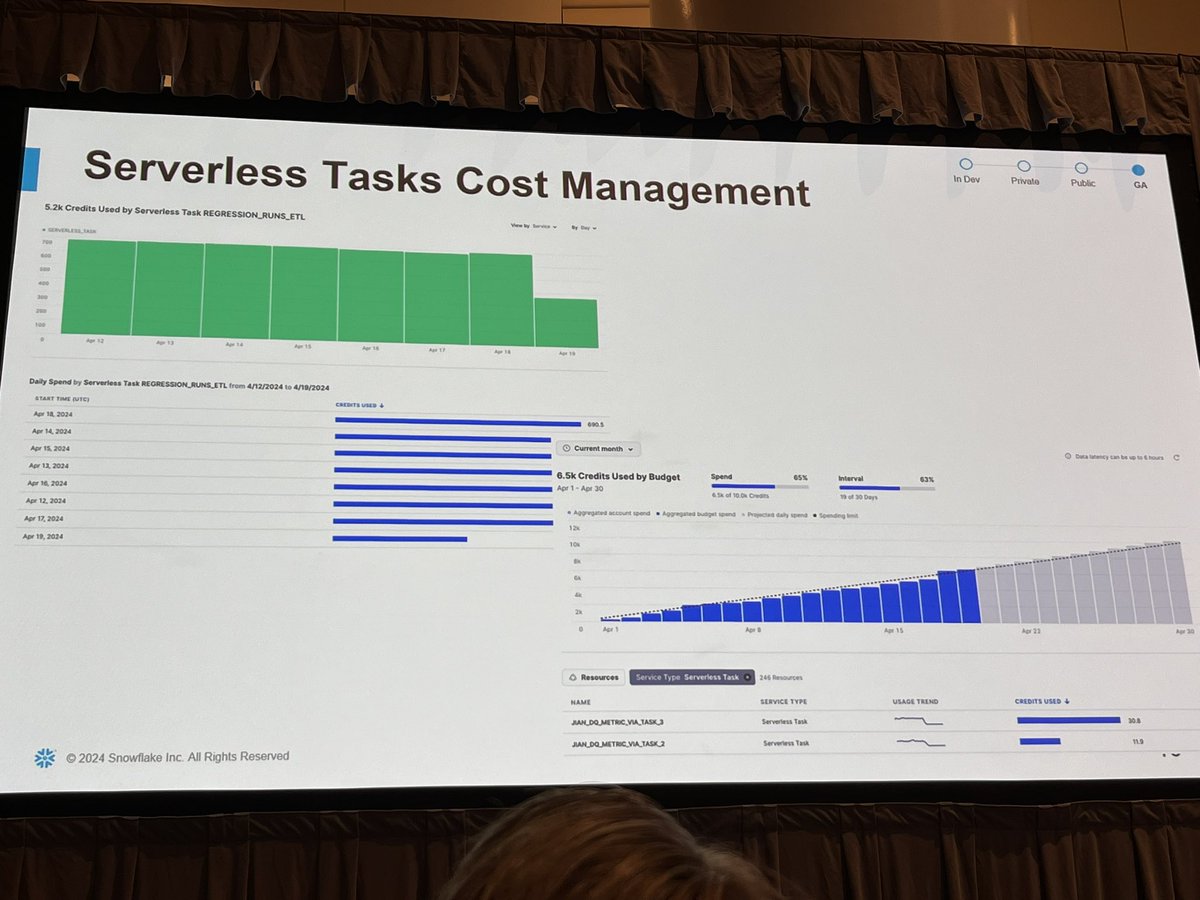The image size is (1200, 900).
Task: Click the START TIME (UTC) column header
Action: coord(60,398)
